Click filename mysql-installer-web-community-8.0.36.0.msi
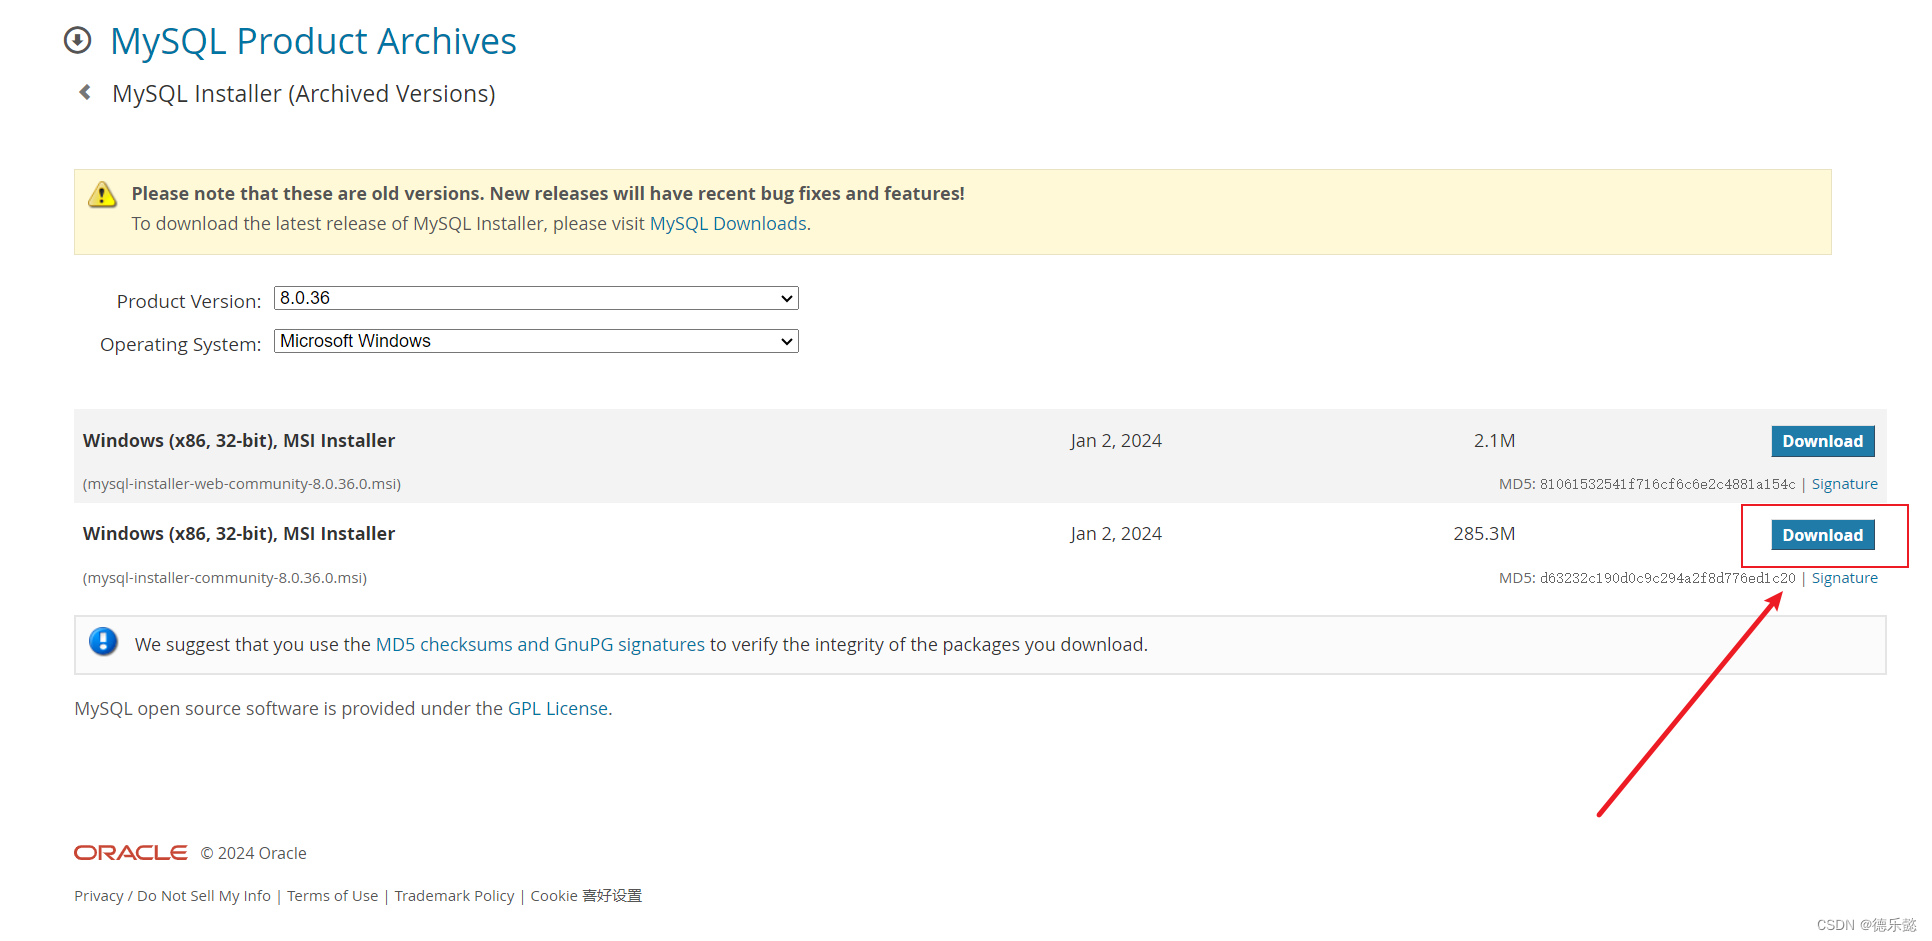 (x=242, y=484)
